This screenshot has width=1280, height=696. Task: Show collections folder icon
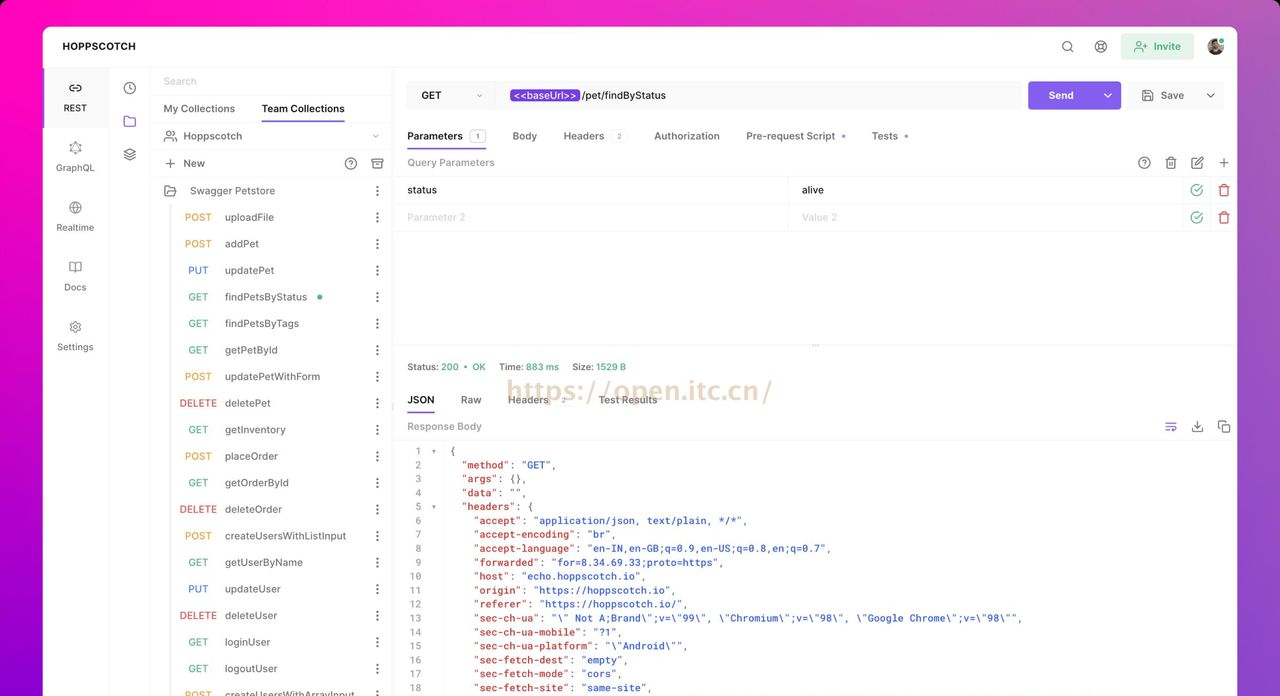130,121
